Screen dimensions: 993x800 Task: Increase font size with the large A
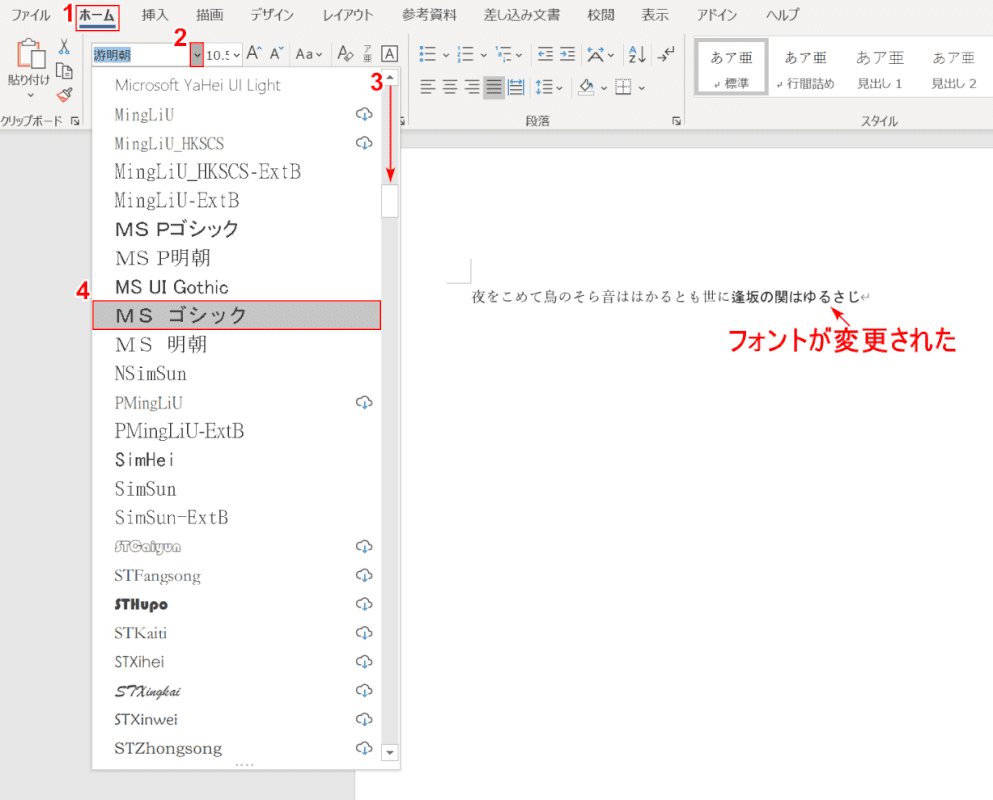(254, 53)
